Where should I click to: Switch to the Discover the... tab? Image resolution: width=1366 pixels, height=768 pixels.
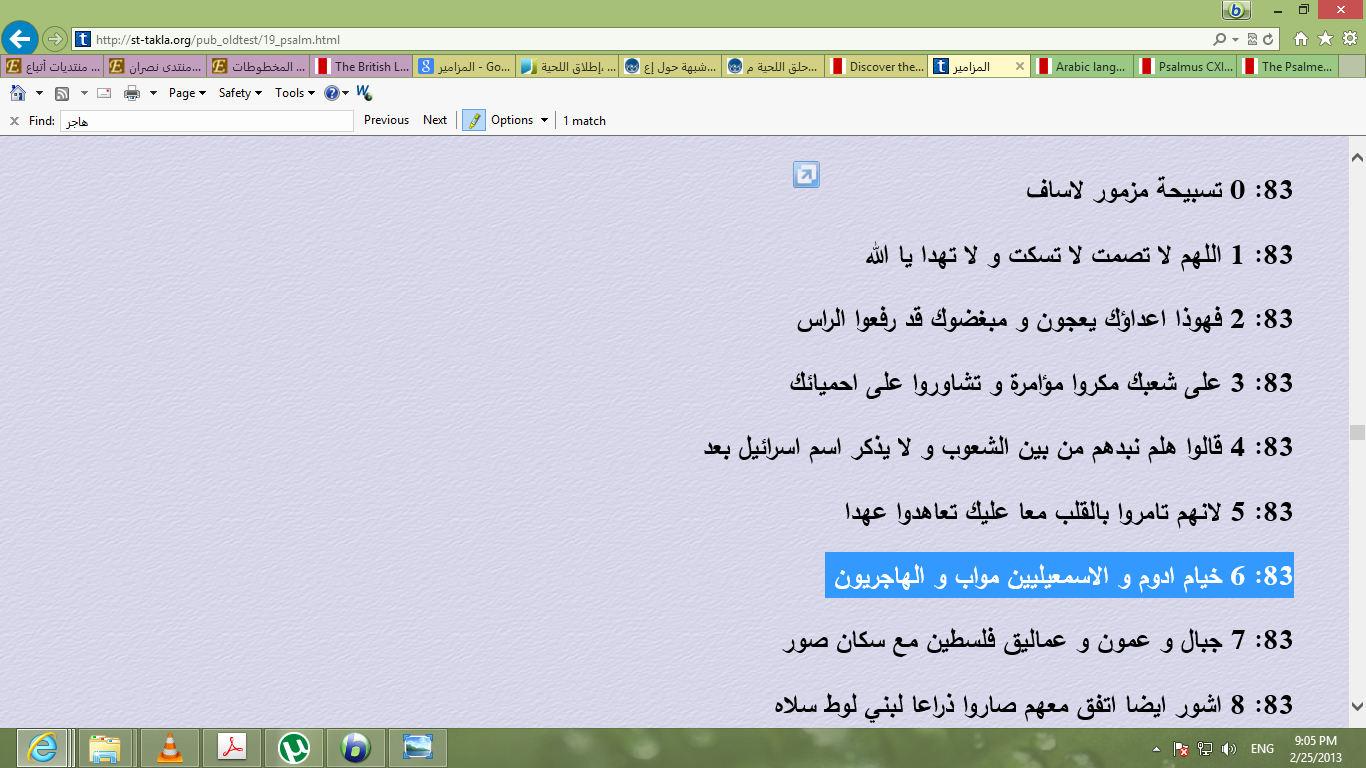[877, 67]
